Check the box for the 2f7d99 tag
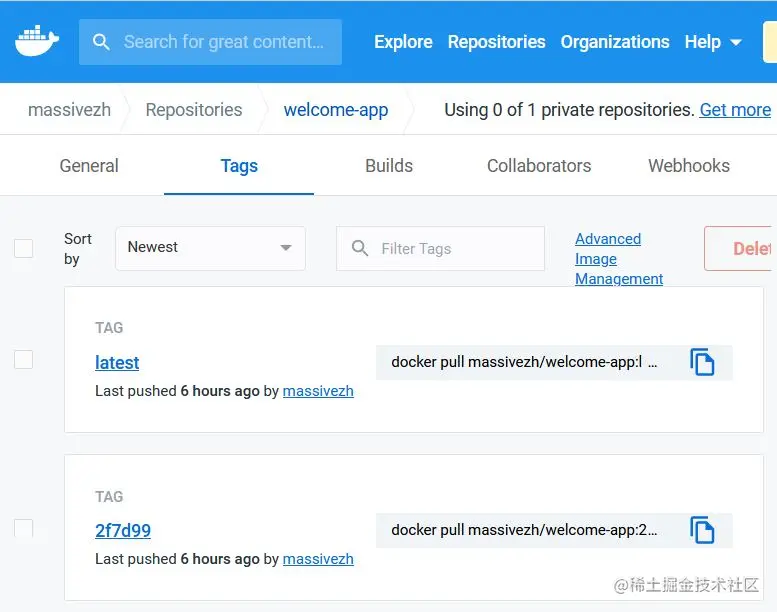Viewport: 777px width, 612px height. pyautogui.click(x=24, y=528)
